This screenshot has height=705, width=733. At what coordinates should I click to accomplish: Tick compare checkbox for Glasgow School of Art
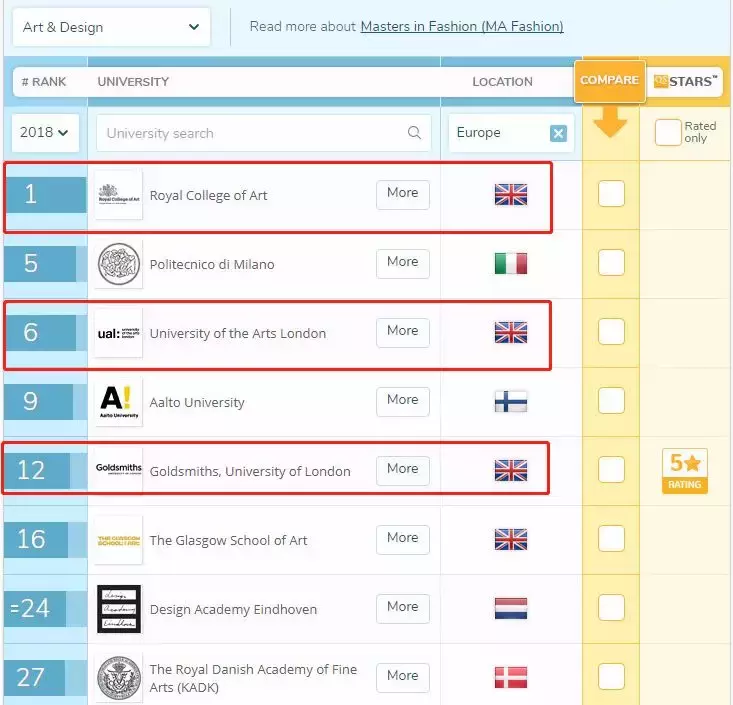point(611,538)
